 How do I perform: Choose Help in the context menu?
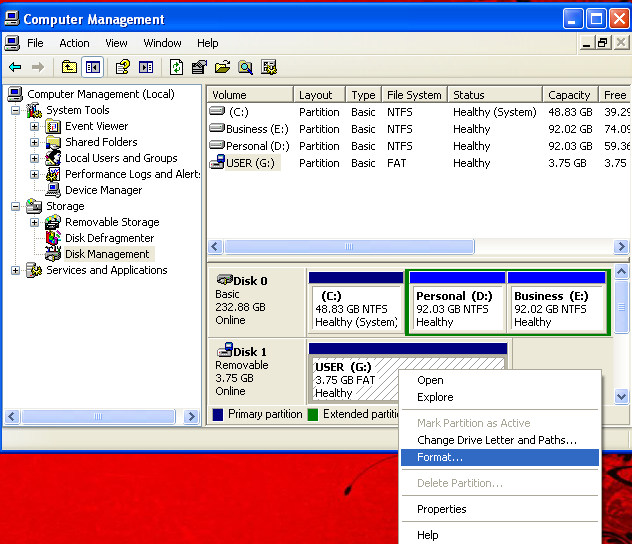click(x=500, y=535)
